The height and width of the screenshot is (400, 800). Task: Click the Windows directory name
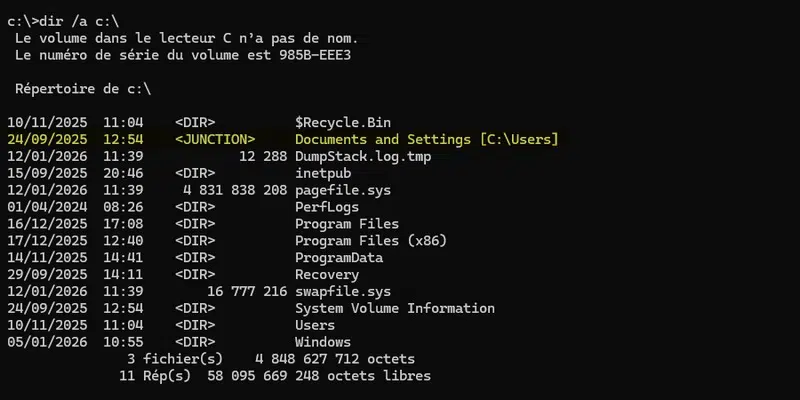[x=322, y=342]
